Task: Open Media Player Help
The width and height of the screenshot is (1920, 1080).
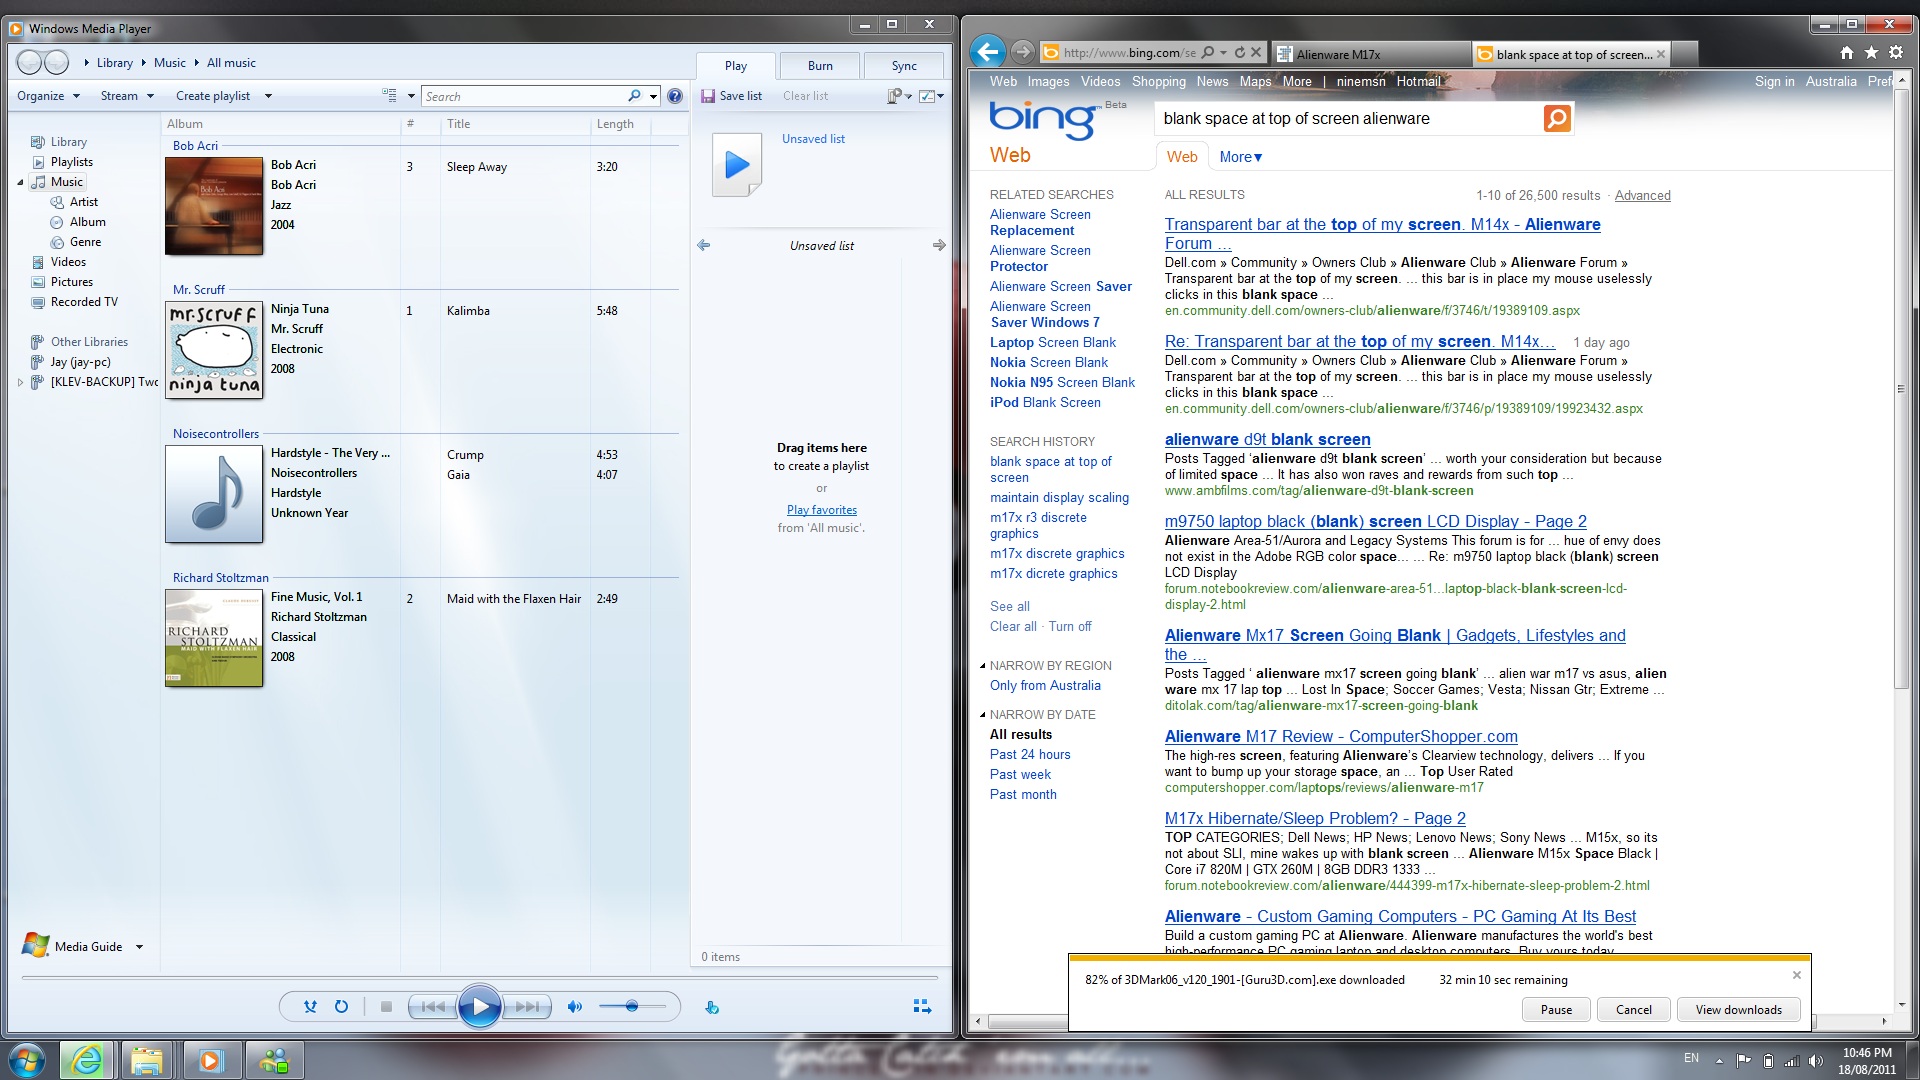Action: (675, 96)
